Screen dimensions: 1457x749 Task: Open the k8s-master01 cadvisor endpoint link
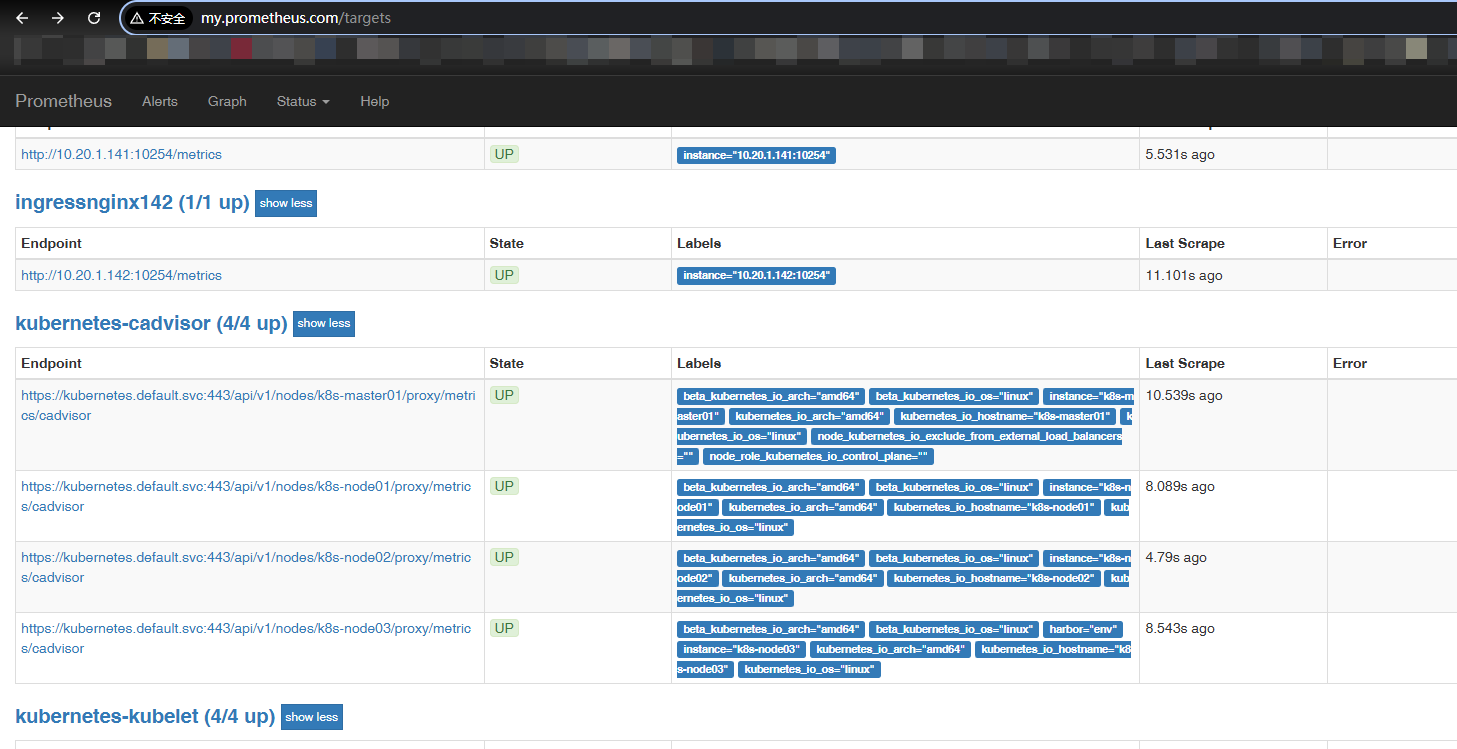[x=248, y=406]
